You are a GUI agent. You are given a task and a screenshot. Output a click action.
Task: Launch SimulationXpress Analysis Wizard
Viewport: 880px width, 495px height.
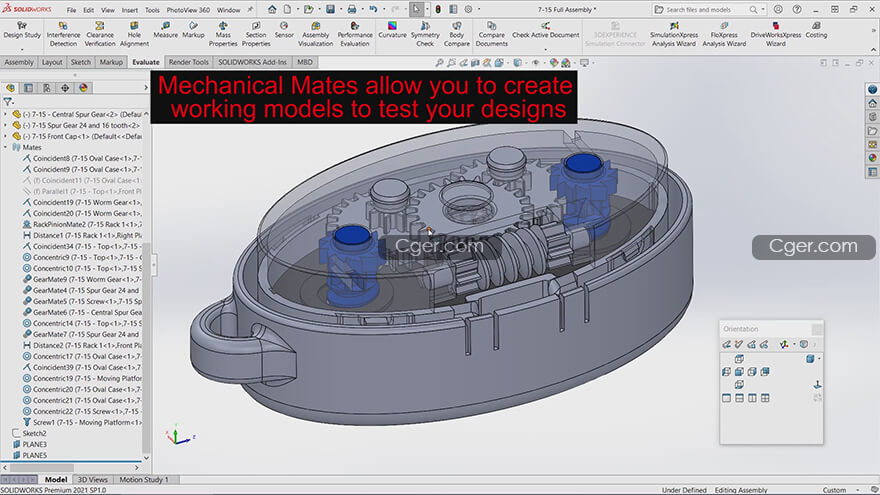click(674, 34)
